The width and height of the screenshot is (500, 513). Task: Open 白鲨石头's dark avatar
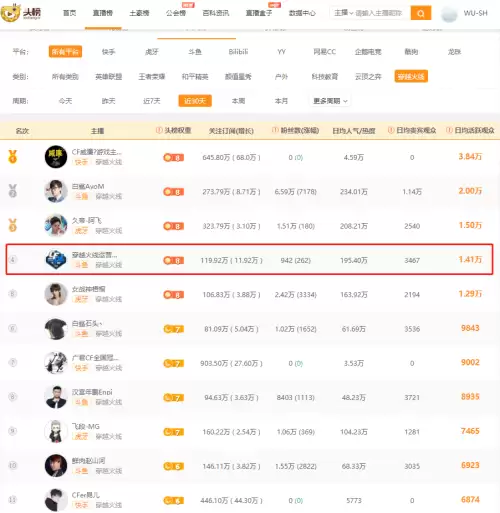[x=56, y=328]
